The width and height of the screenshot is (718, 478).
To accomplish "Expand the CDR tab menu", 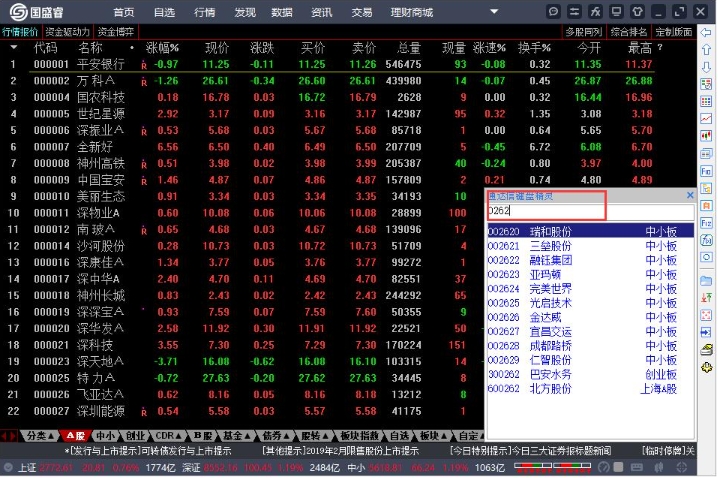I will pos(168,435).
